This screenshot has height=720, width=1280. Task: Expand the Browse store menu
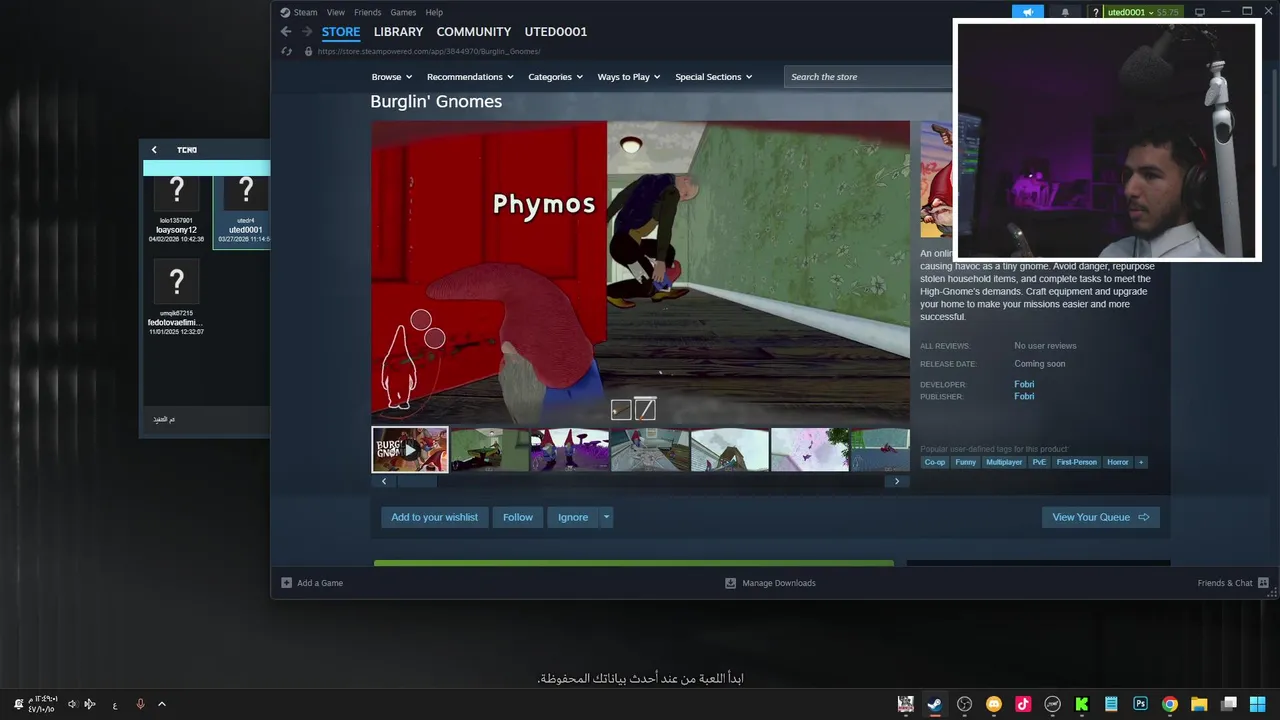pyautogui.click(x=391, y=77)
